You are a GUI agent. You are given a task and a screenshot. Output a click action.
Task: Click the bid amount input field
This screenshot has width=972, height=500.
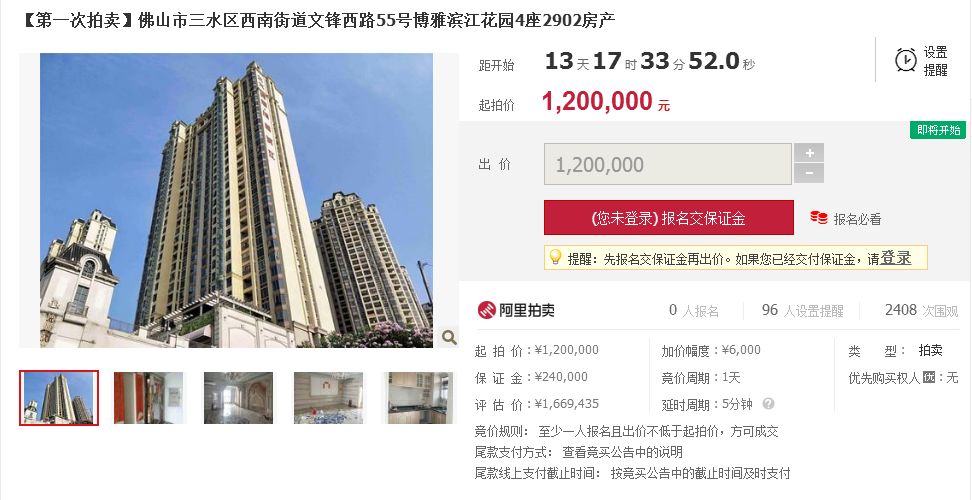[668, 164]
